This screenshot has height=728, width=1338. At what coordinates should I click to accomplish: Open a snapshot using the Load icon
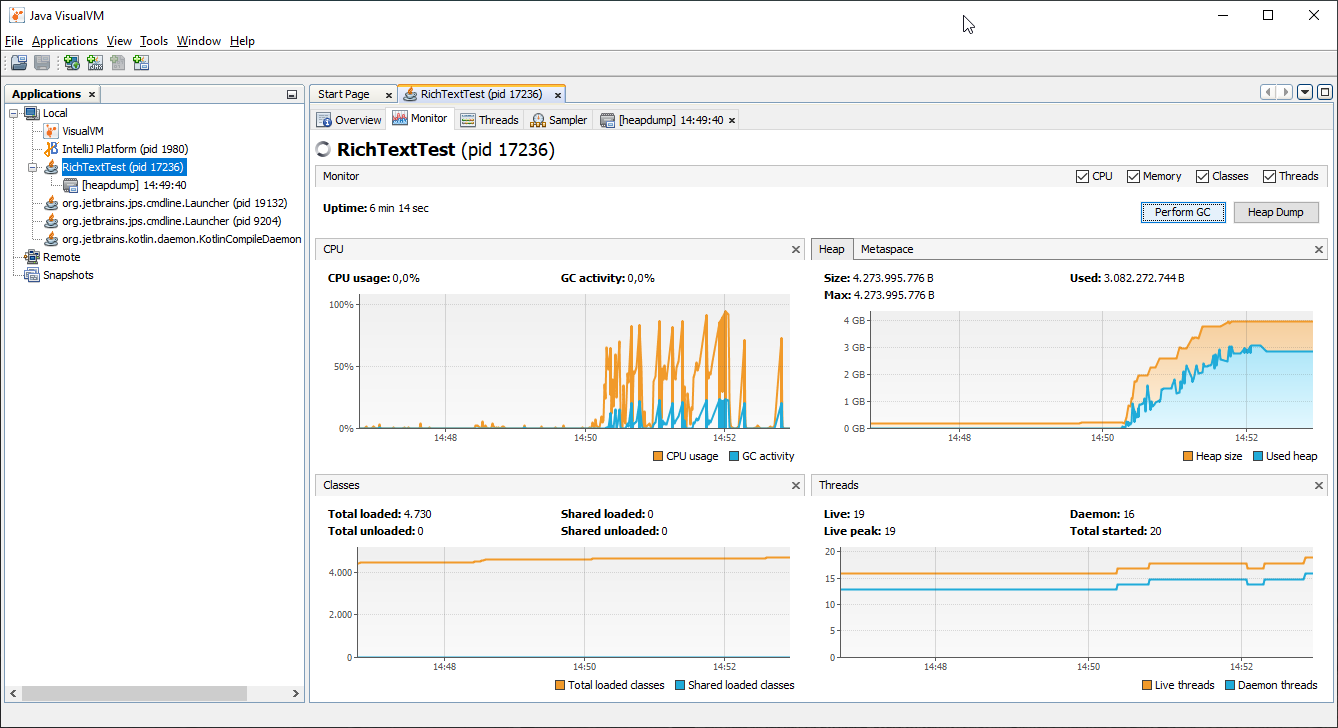pos(18,62)
